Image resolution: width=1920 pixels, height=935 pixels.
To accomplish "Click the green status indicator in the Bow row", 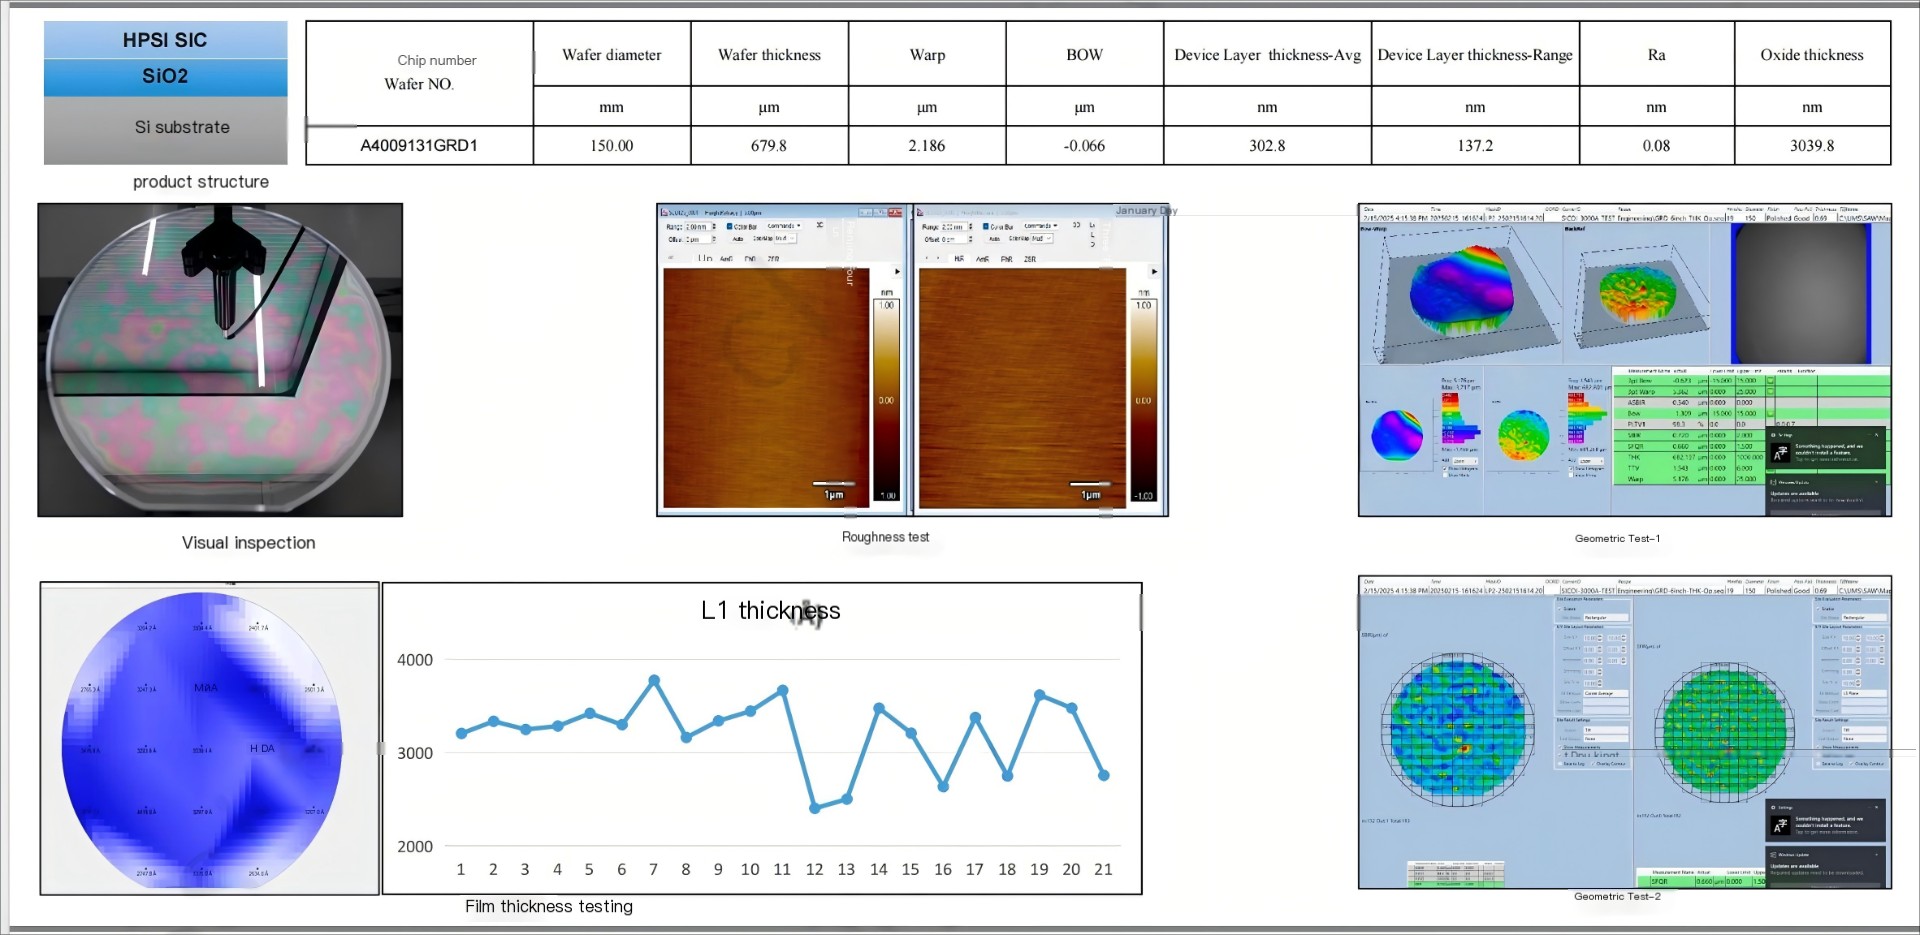I will pyautogui.click(x=1770, y=413).
